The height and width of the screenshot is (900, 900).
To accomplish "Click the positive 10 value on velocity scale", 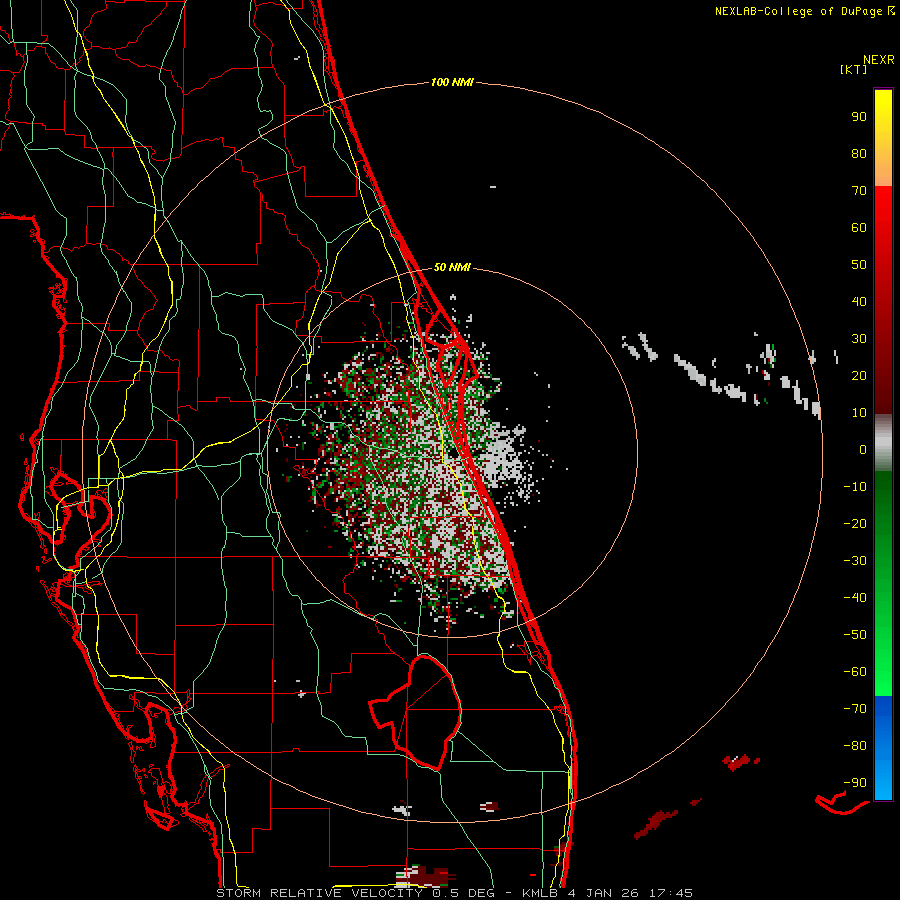I will [859, 413].
